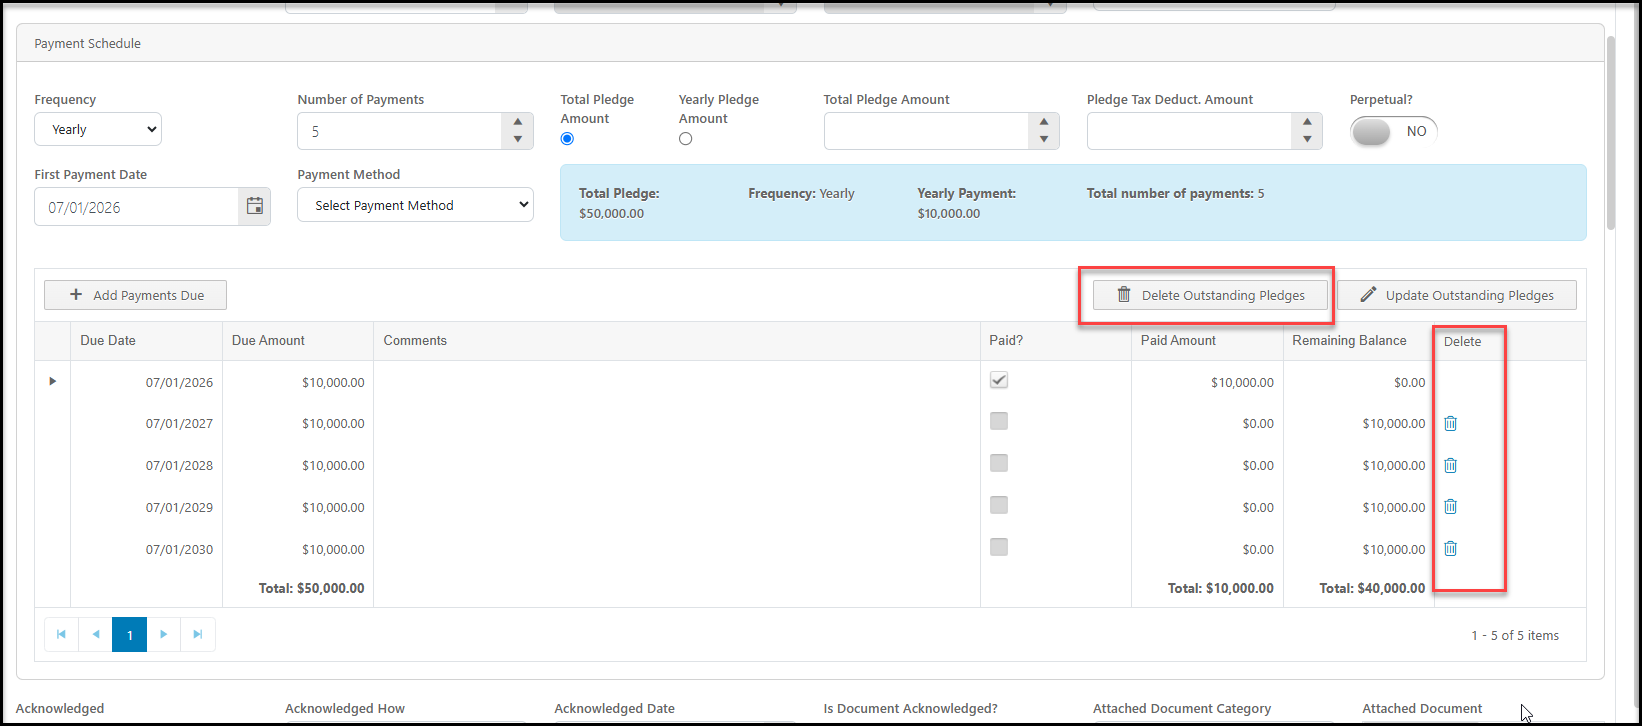Check Paid box for 07/01/2027

click(999, 422)
